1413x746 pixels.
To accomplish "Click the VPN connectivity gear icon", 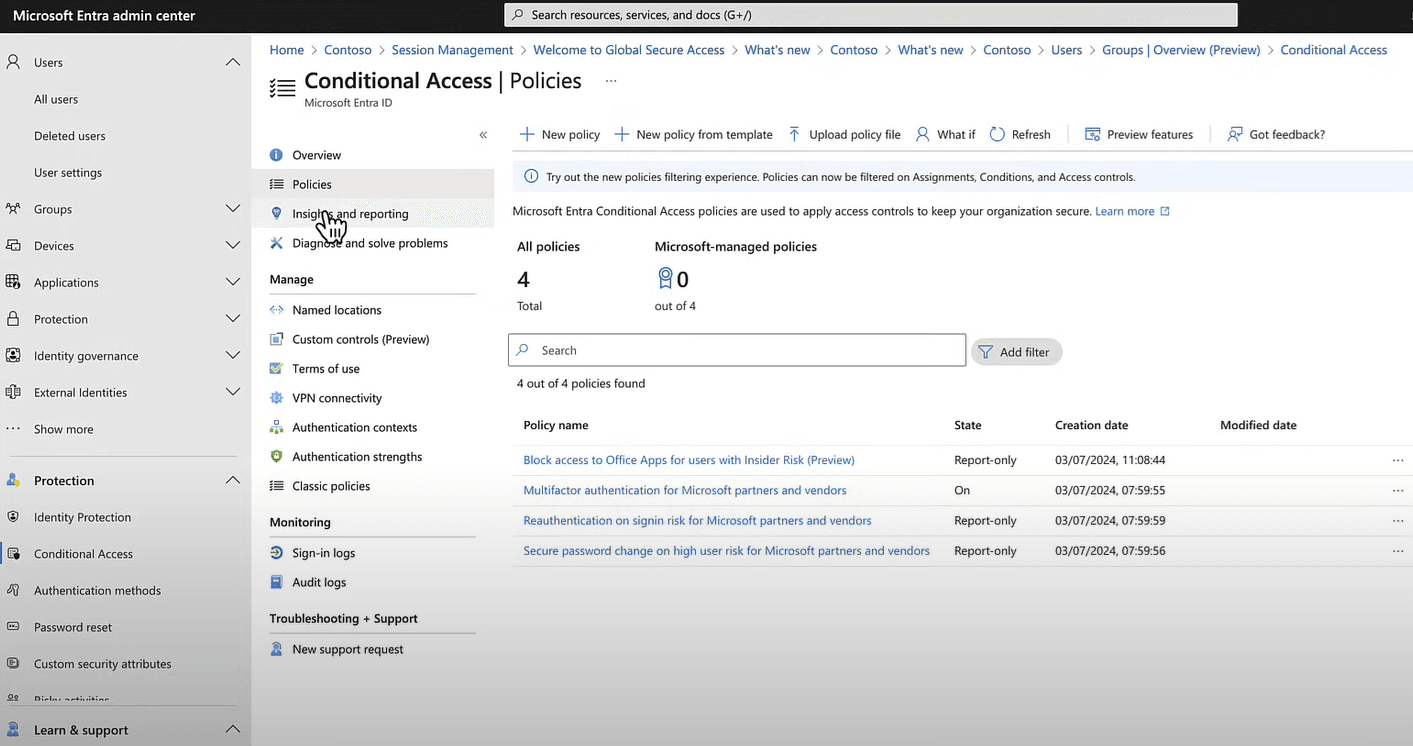I will [277, 398].
